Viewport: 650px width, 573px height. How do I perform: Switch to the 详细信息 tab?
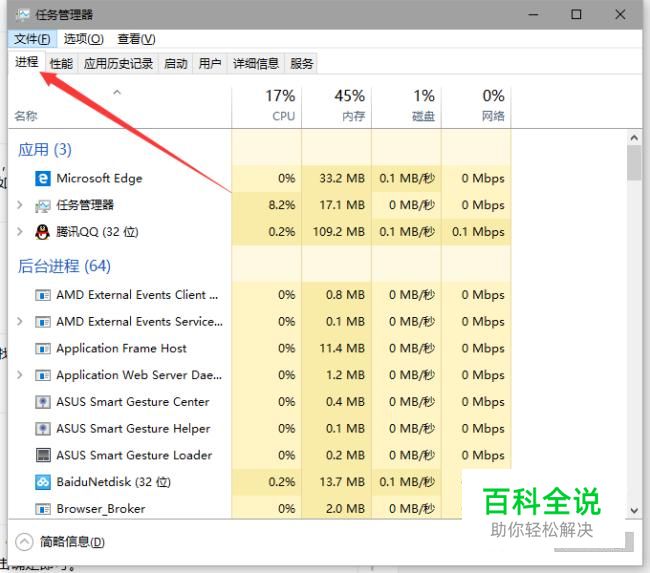click(256, 63)
